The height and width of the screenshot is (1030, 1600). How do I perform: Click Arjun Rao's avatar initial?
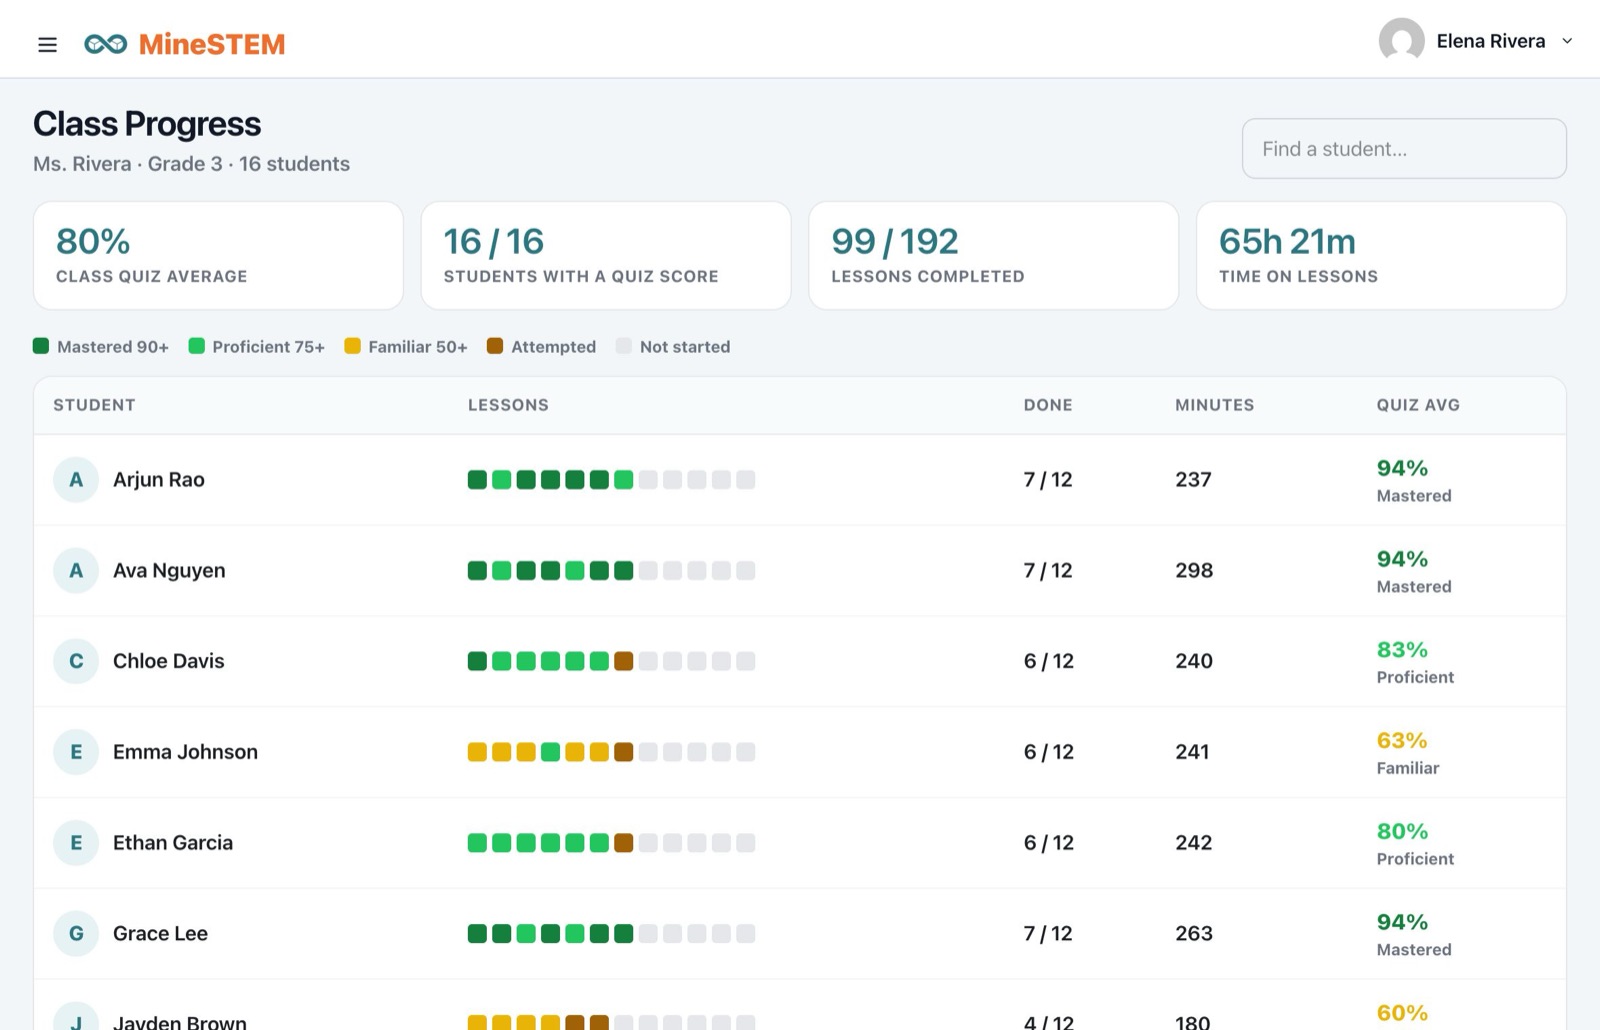[76, 480]
